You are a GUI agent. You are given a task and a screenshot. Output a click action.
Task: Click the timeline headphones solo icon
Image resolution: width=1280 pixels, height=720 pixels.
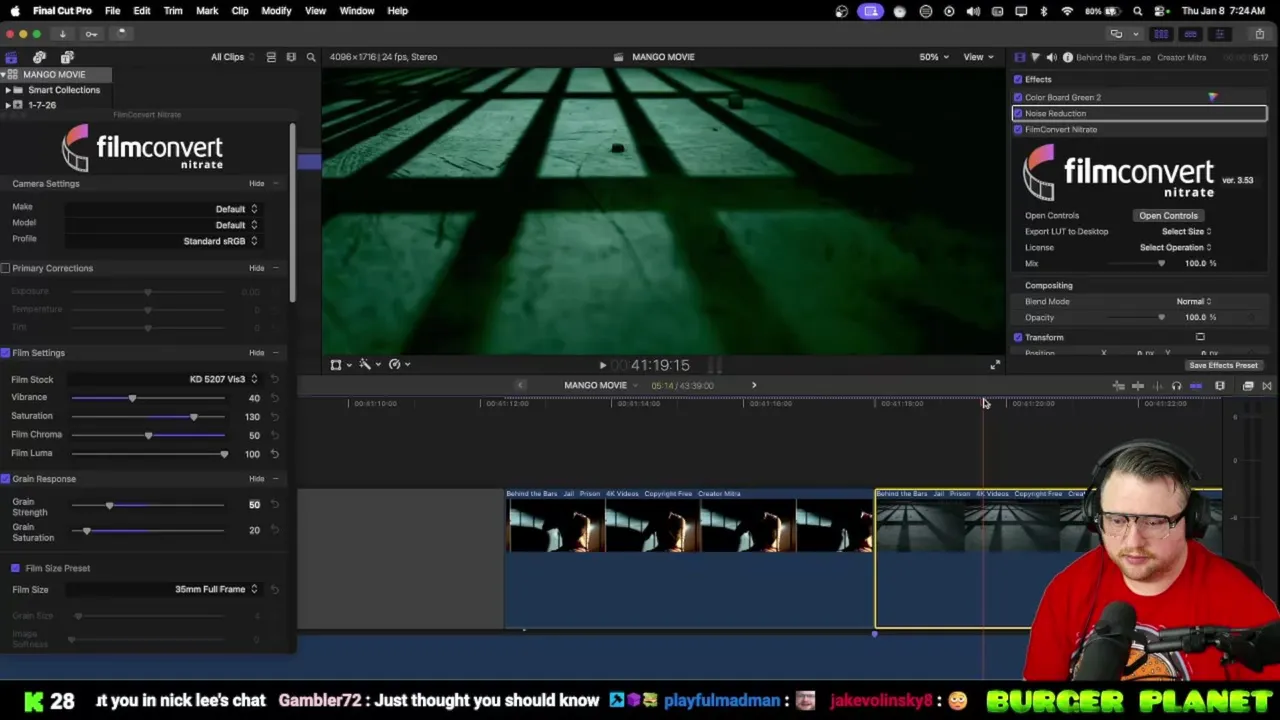point(1176,386)
